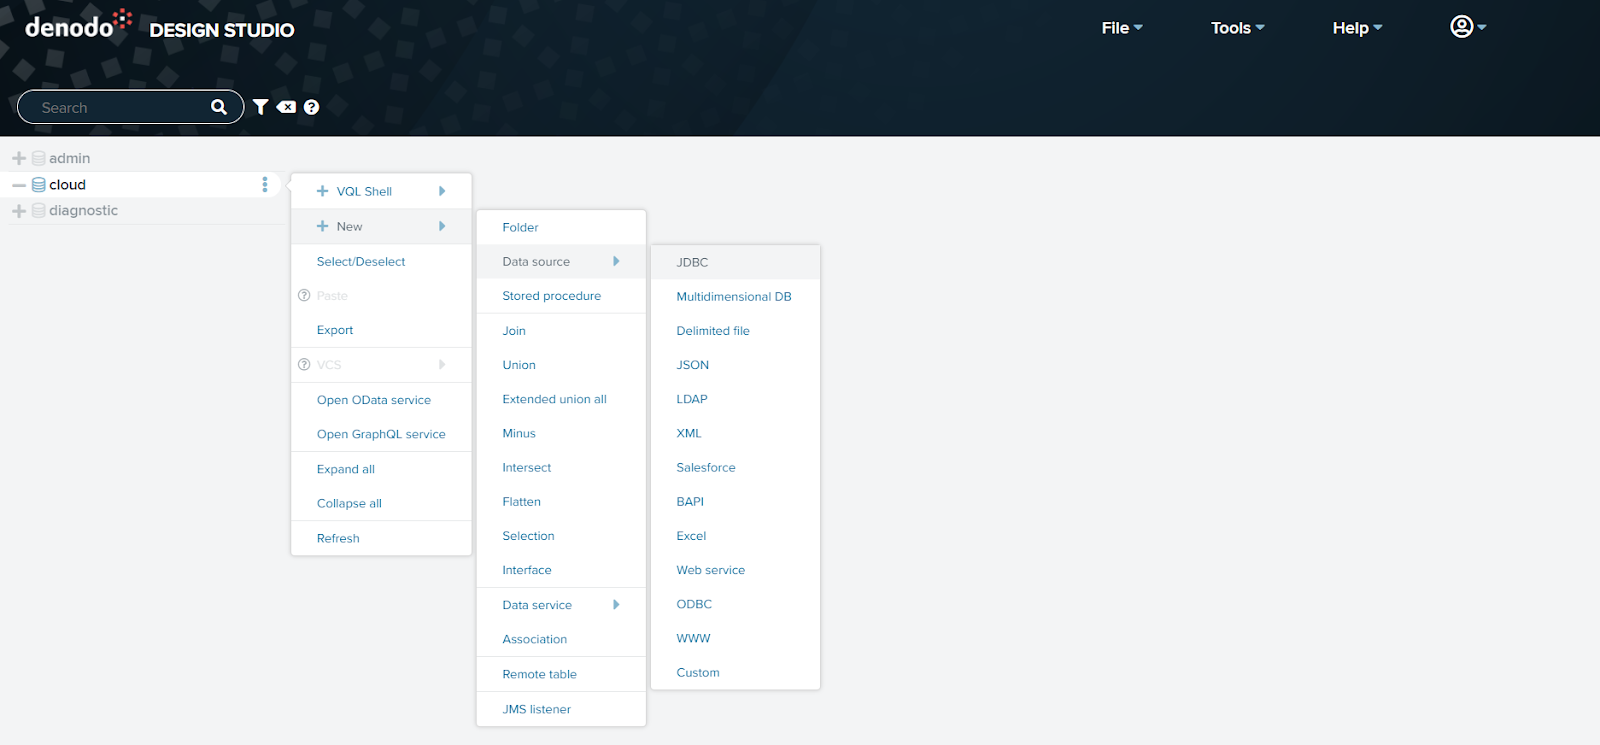Create a new Stored procedure
1600x745 pixels.
pyautogui.click(x=561, y=296)
